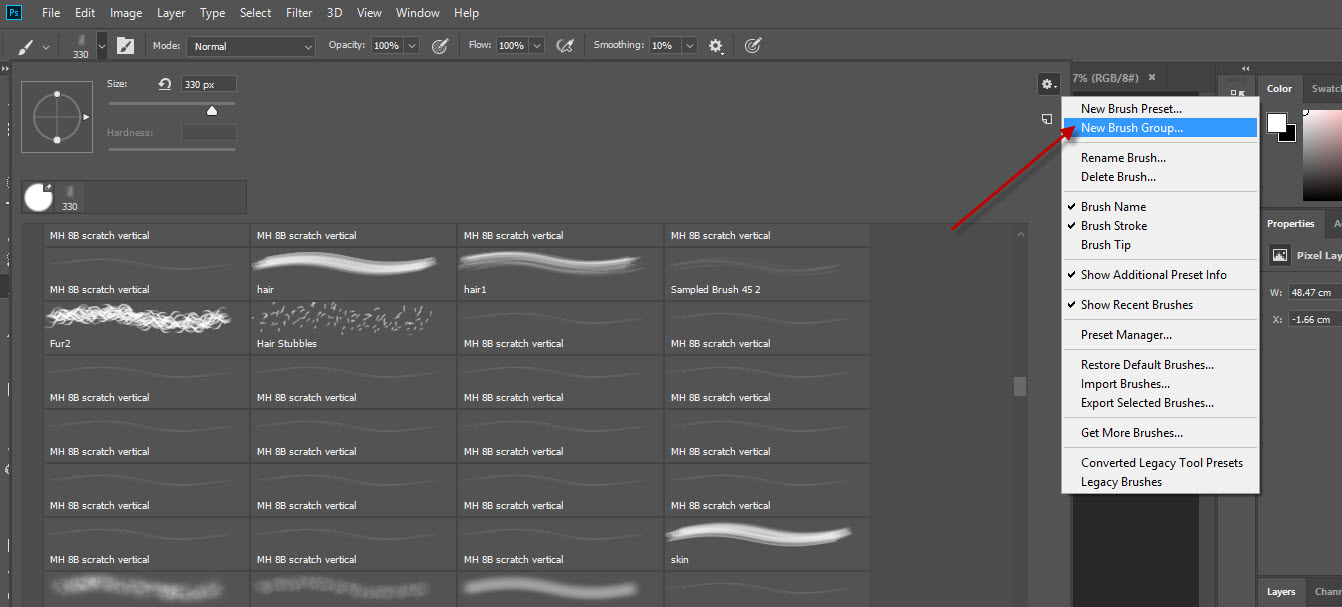This screenshot has height=607, width=1342.
Task: Expand the Flow dropdown arrow
Action: tap(537, 46)
